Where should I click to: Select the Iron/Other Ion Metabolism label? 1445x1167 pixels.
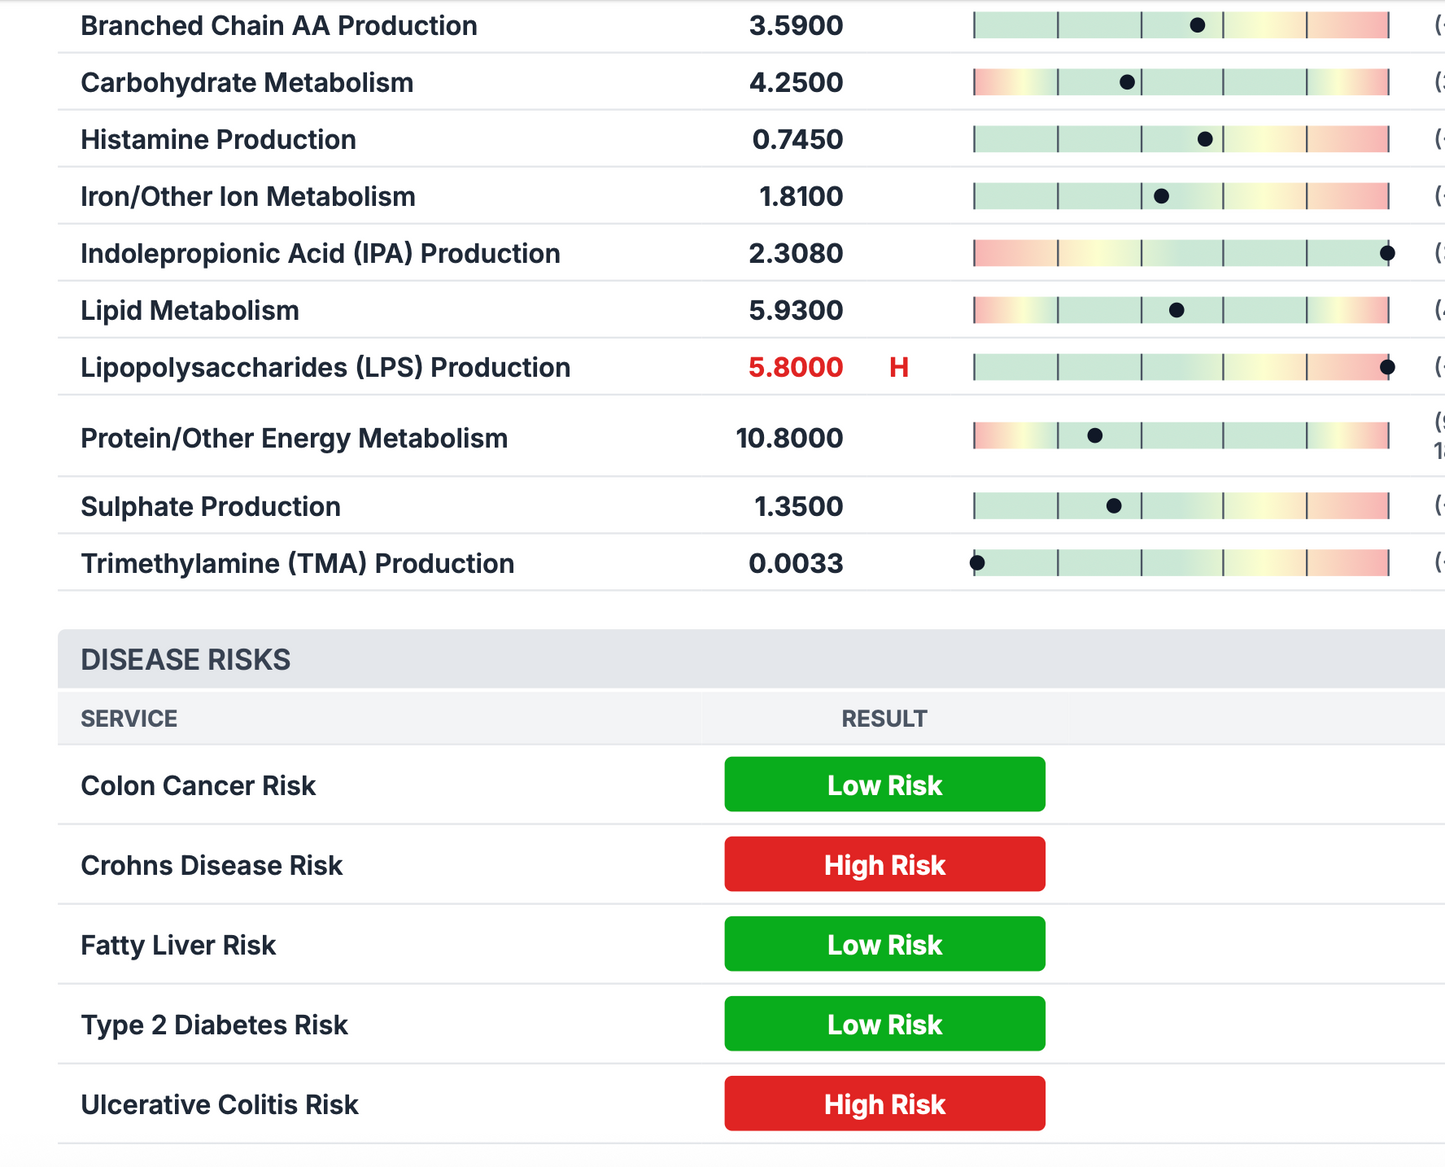[x=248, y=197]
